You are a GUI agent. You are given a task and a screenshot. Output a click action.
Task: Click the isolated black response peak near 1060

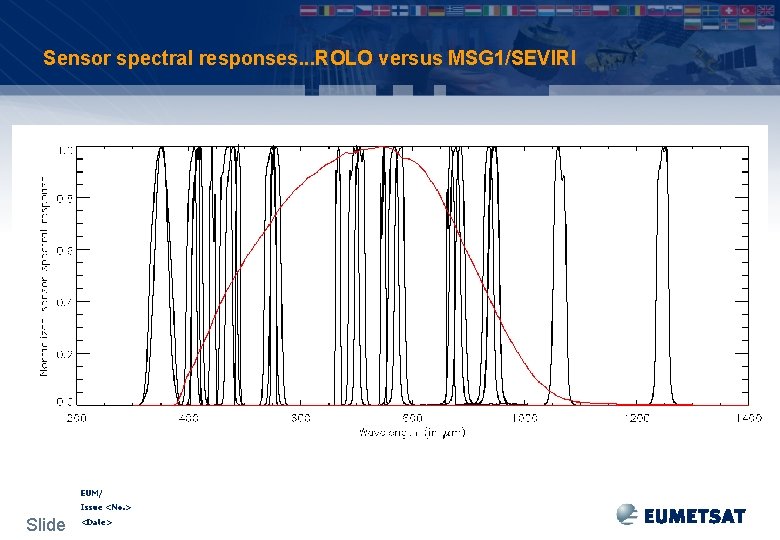coord(559,276)
